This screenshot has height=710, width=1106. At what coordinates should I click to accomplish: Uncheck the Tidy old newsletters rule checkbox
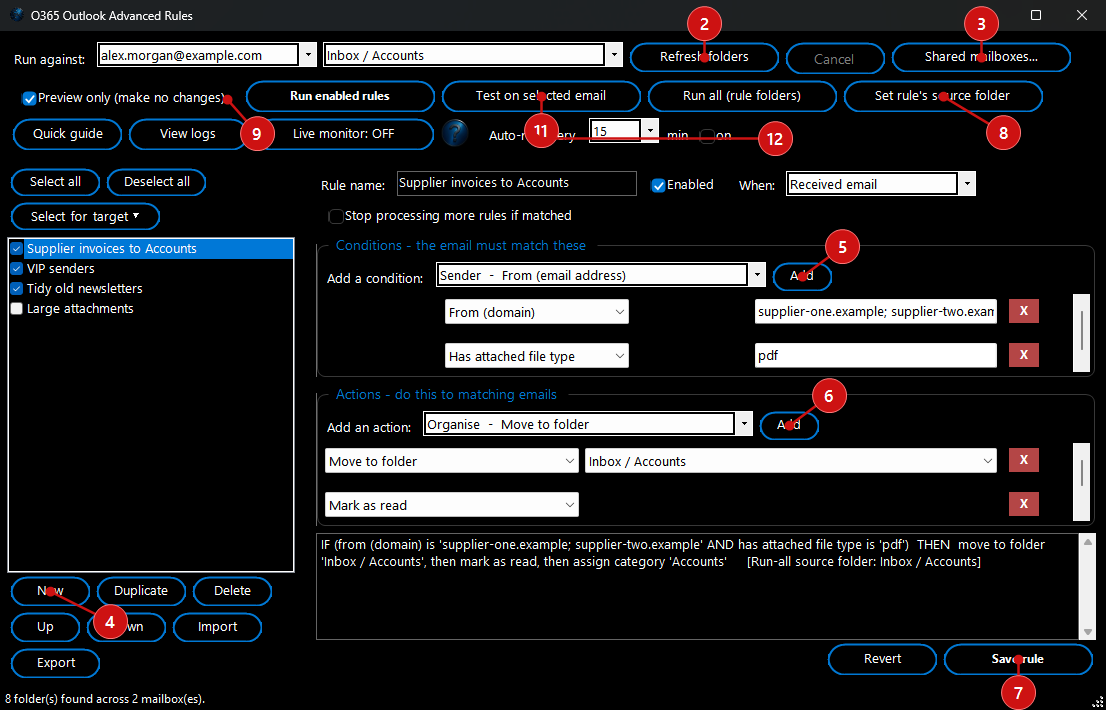point(17,288)
